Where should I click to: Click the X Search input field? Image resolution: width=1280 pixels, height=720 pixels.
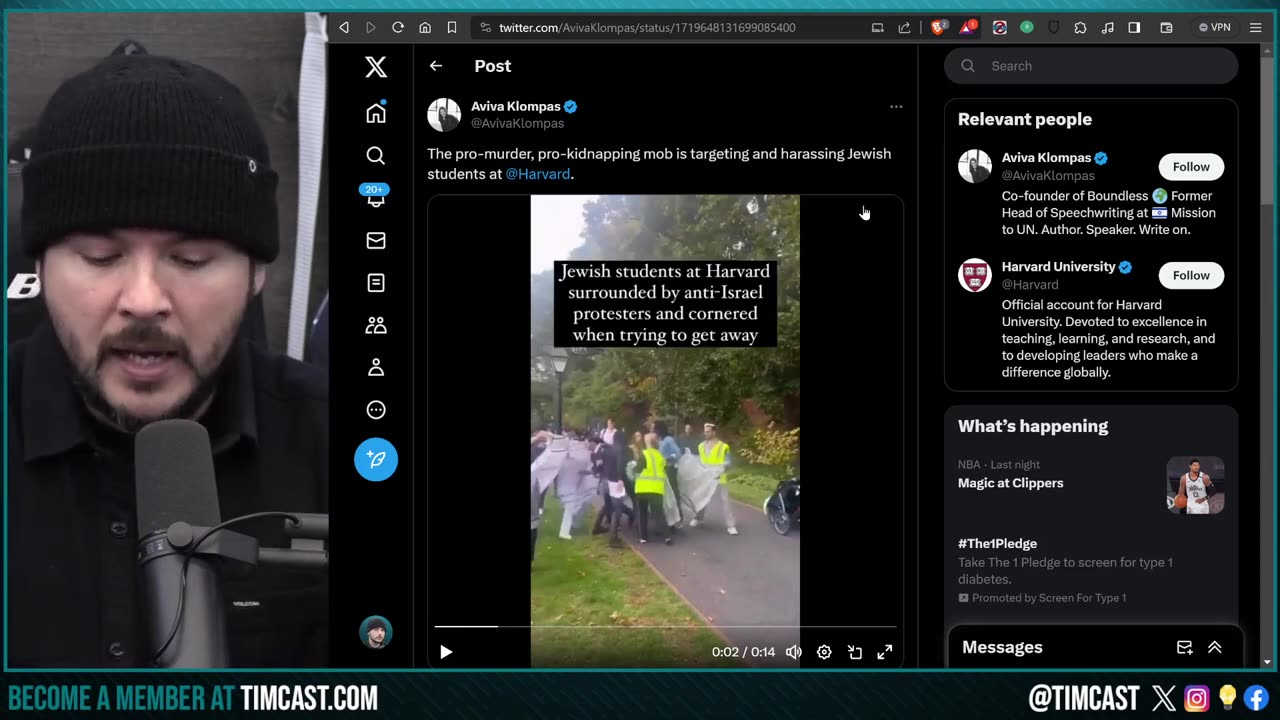(1091, 66)
